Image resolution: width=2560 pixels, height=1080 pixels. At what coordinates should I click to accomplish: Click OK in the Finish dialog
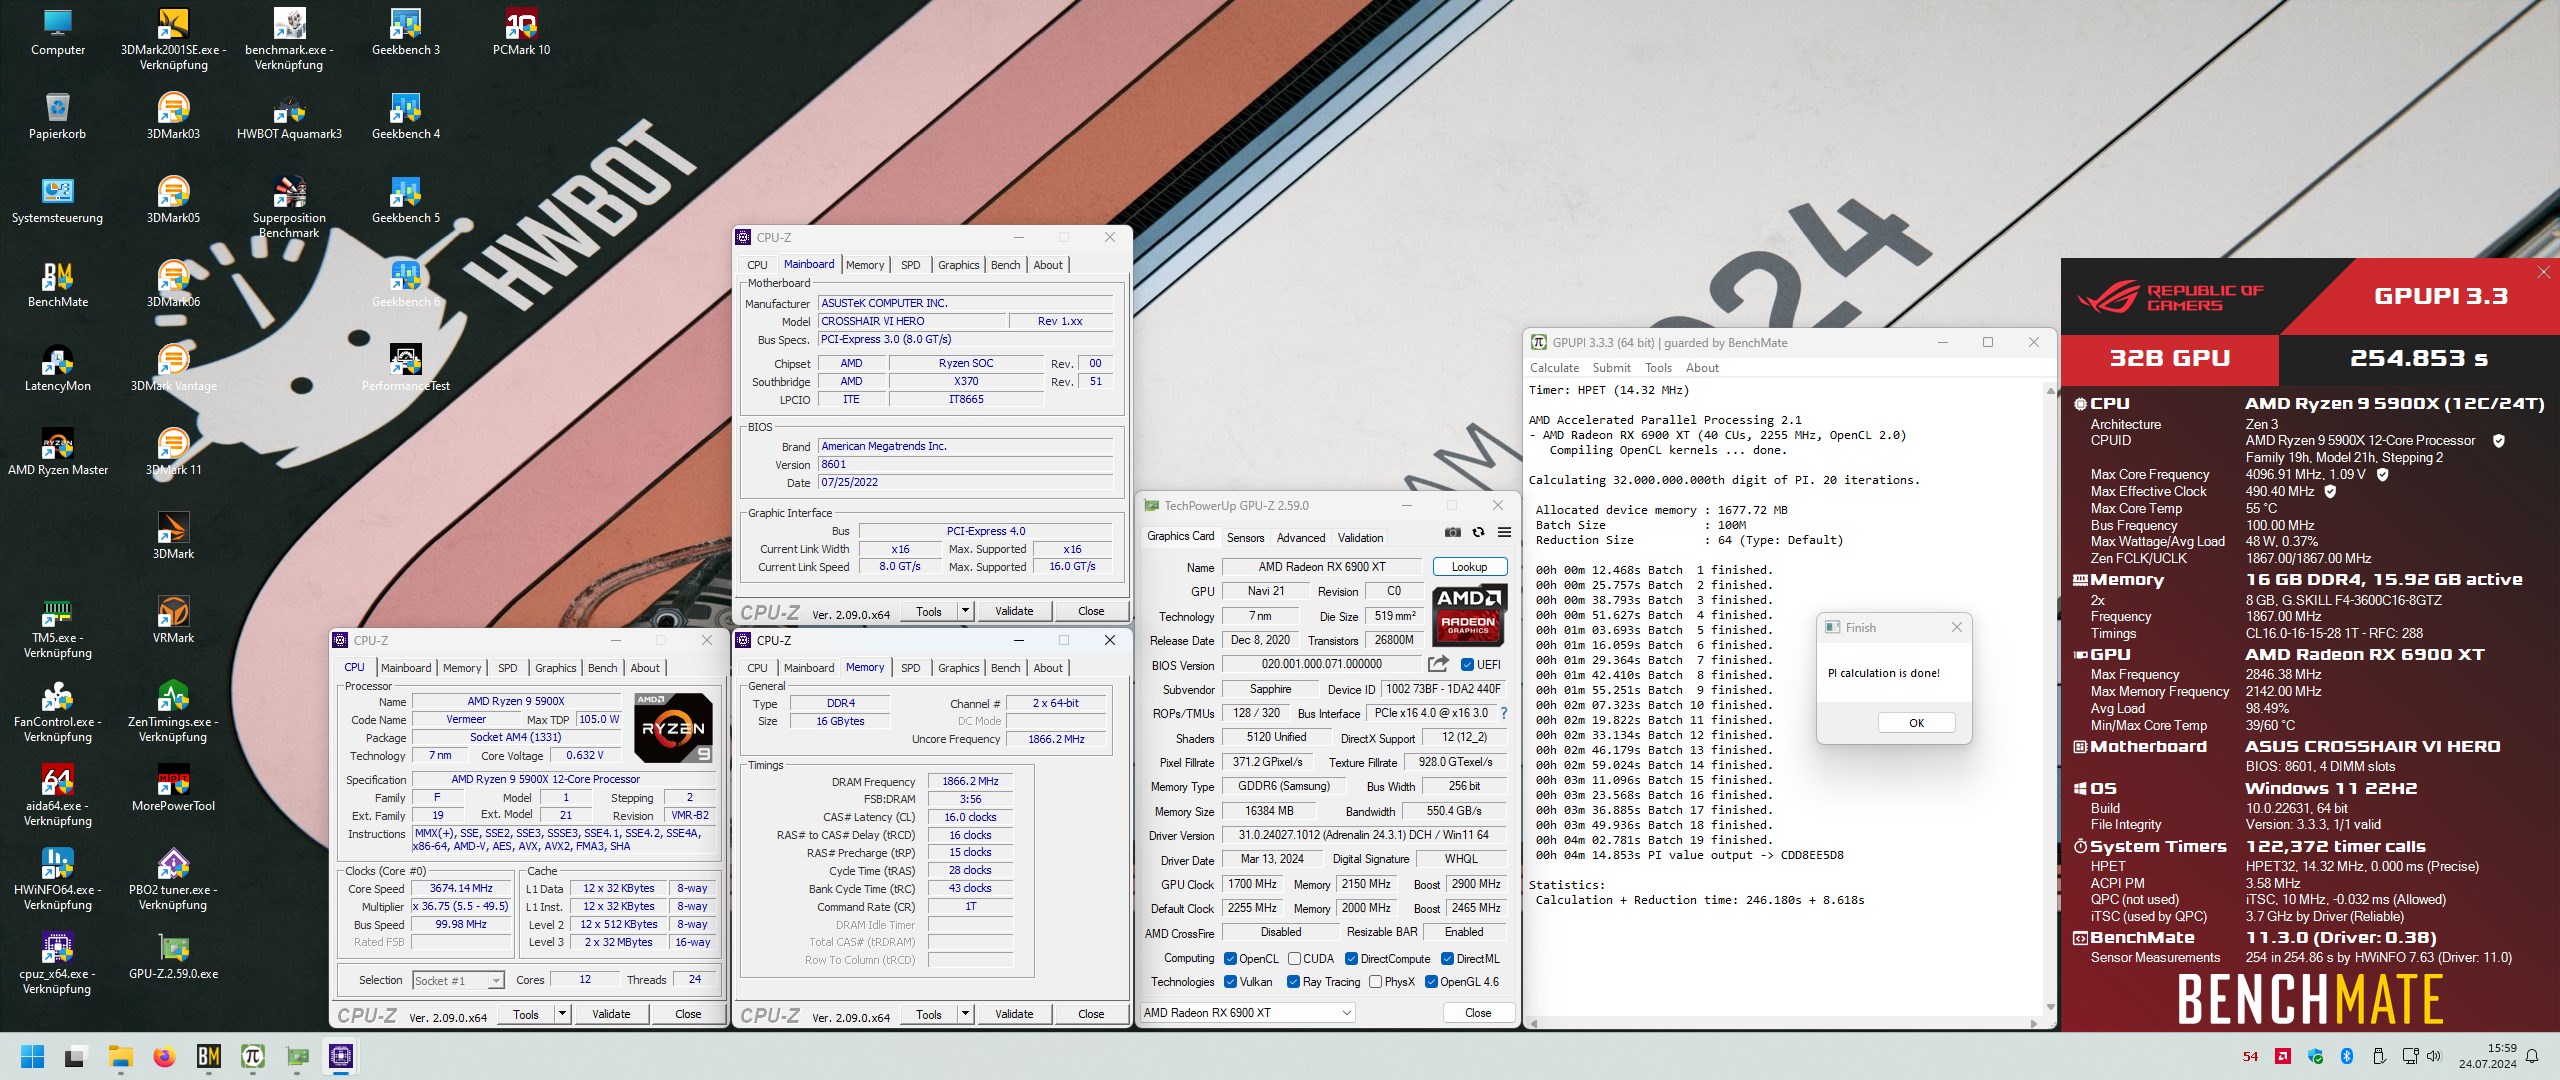[x=1916, y=723]
